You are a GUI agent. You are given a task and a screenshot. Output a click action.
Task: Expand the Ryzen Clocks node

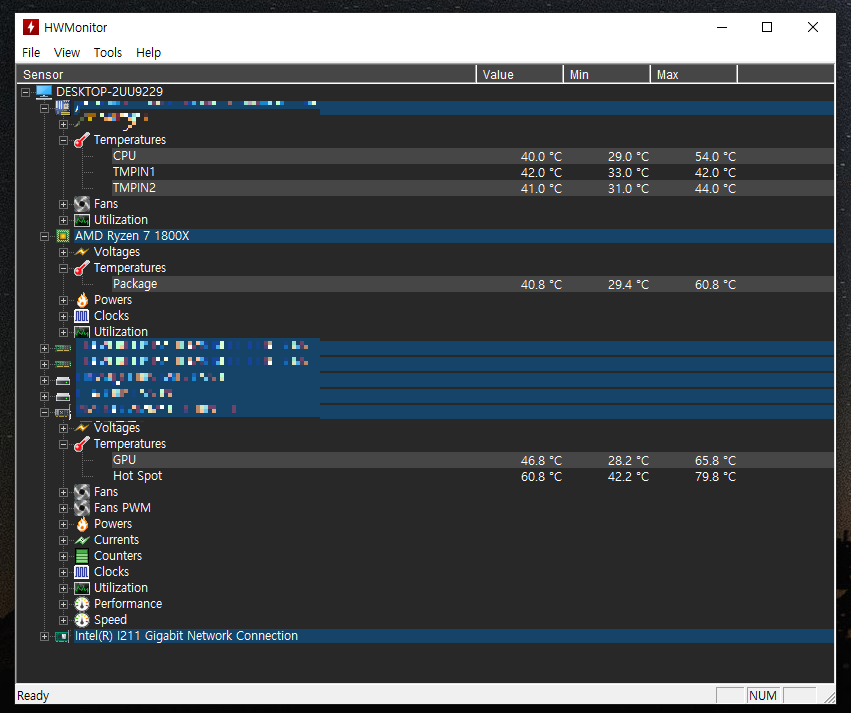[63, 316]
